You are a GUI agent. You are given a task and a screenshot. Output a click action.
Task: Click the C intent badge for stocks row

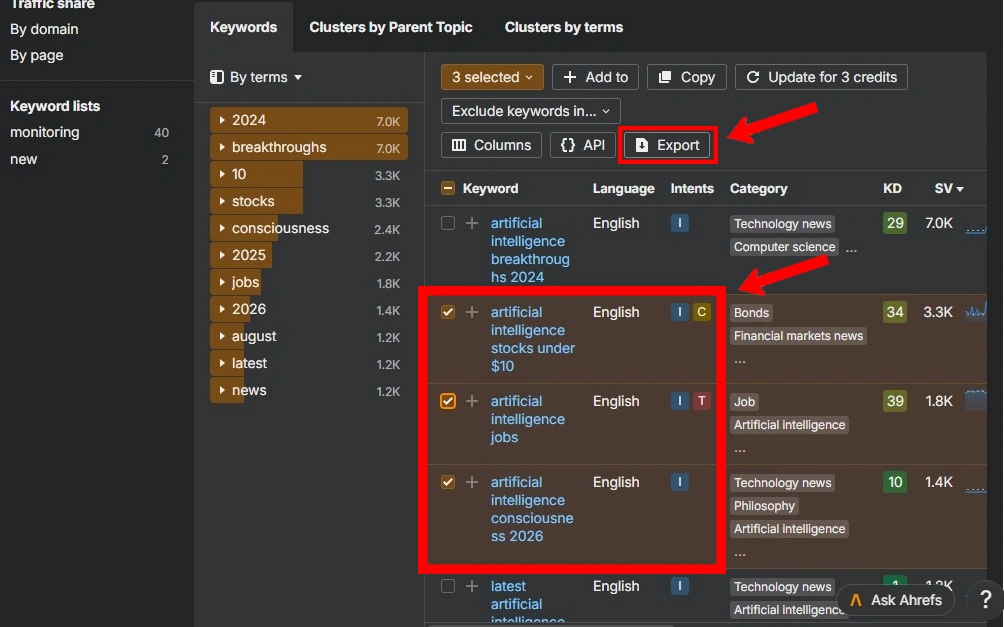click(x=701, y=312)
